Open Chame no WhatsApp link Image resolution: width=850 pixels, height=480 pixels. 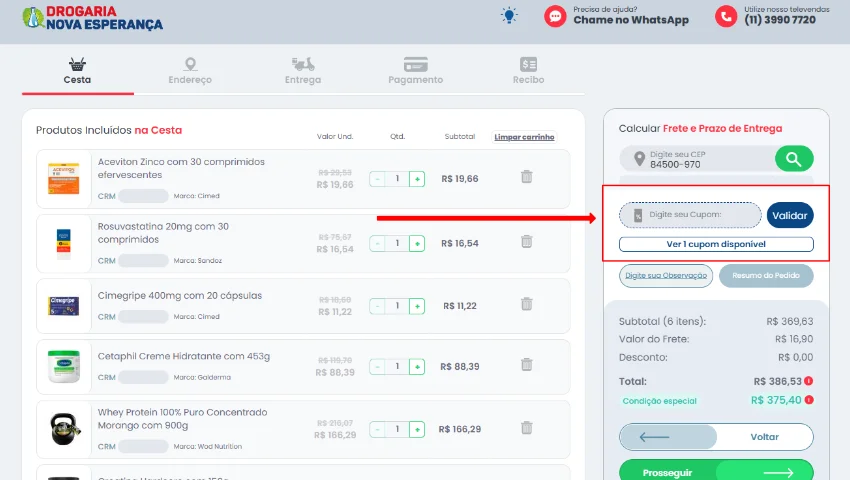pos(631,20)
